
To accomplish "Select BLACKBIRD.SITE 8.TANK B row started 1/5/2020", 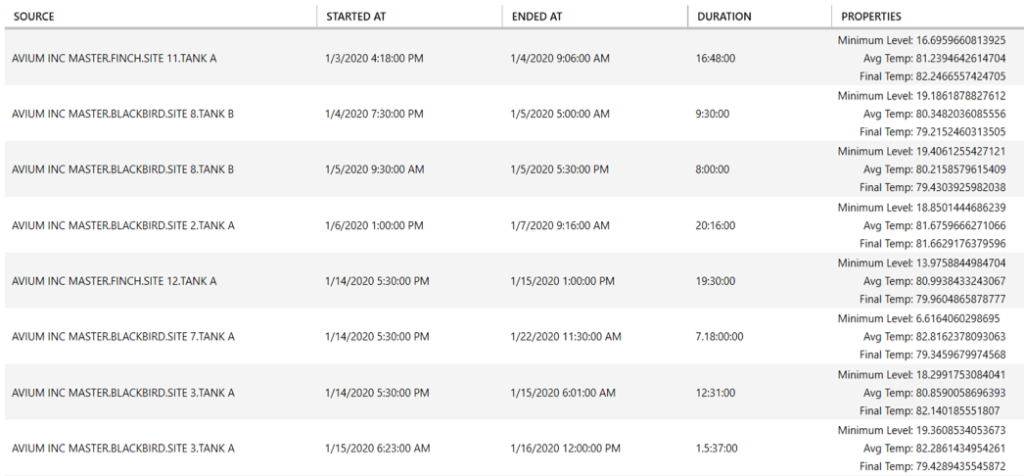I will point(512,169).
